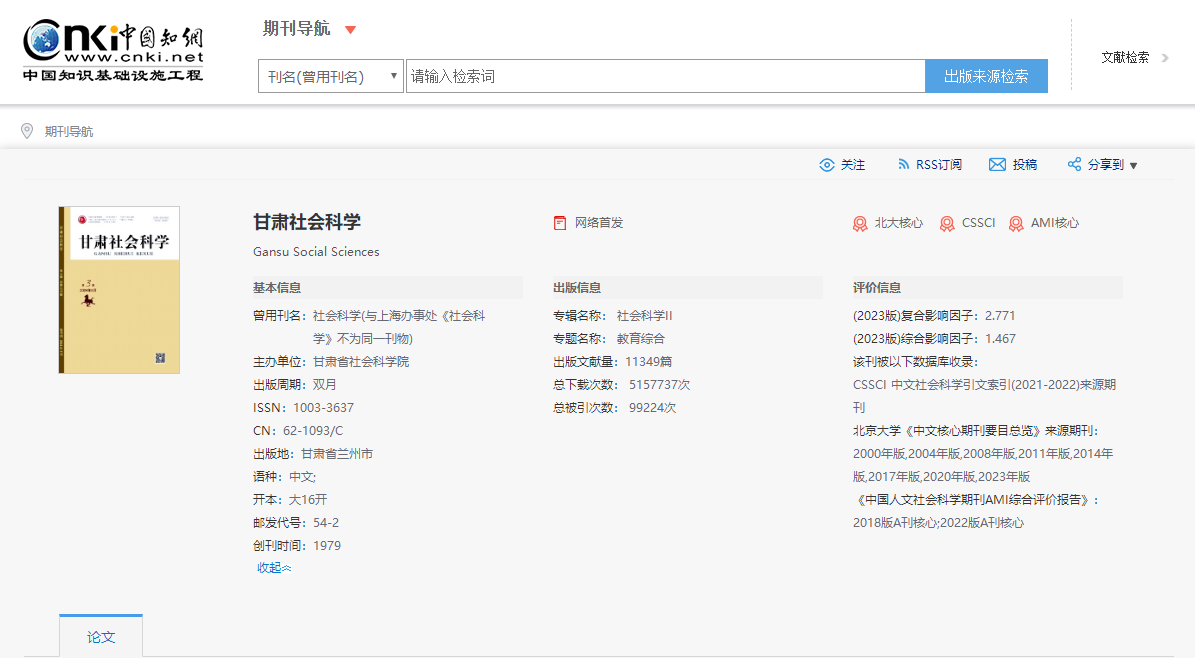Click the 期刊导航 header title
The image size is (1195, 658).
pyautogui.click(x=296, y=29)
